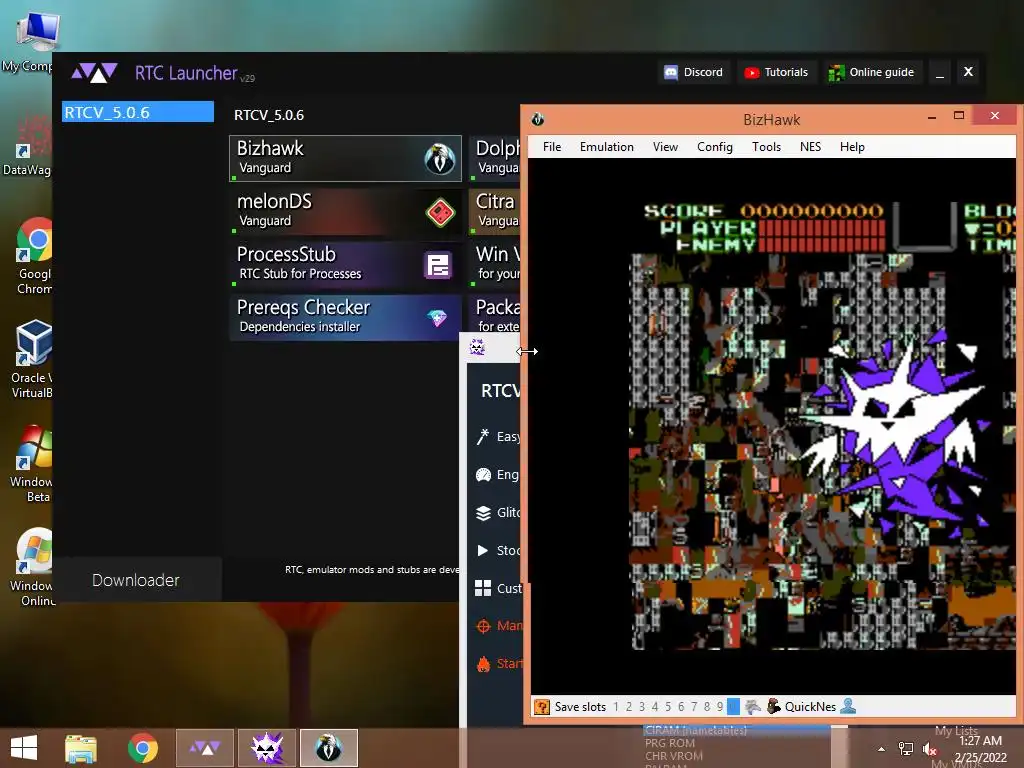The height and width of the screenshot is (768, 1024).
Task: Open Prereqs Checker dependencies installer
Action: (x=345, y=317)
